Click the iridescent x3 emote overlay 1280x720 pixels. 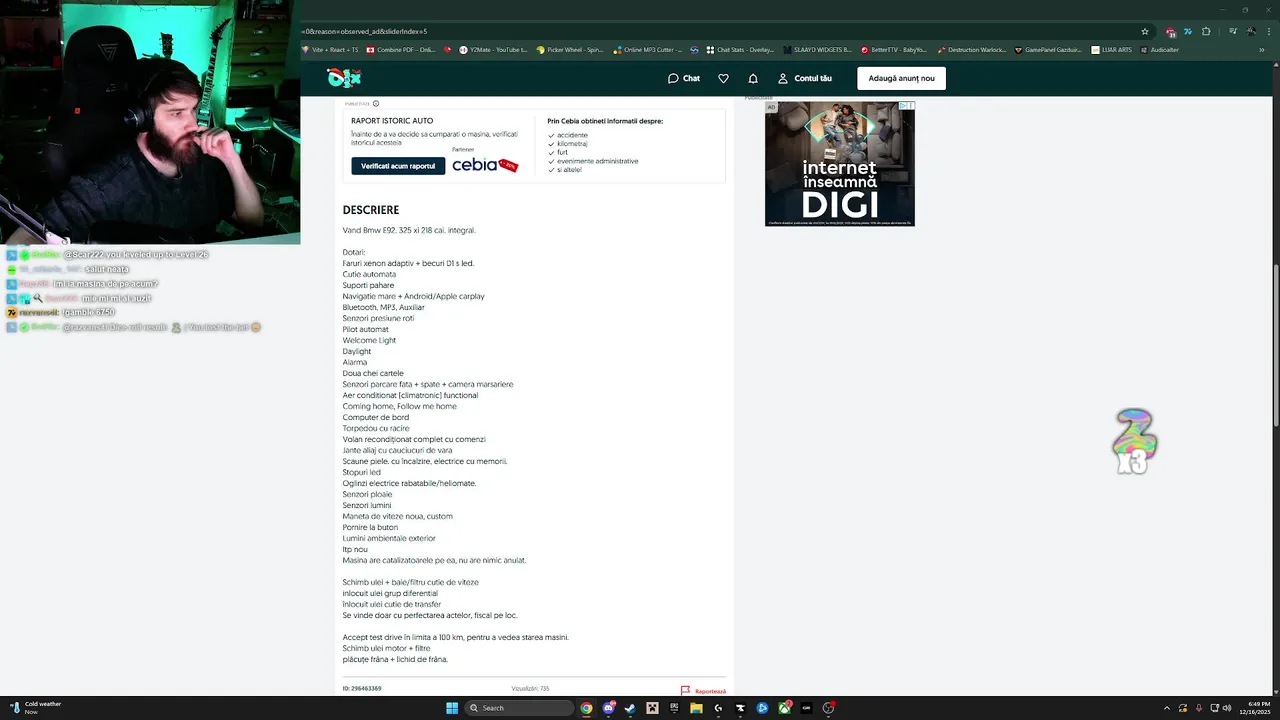tap(1135, 441)
